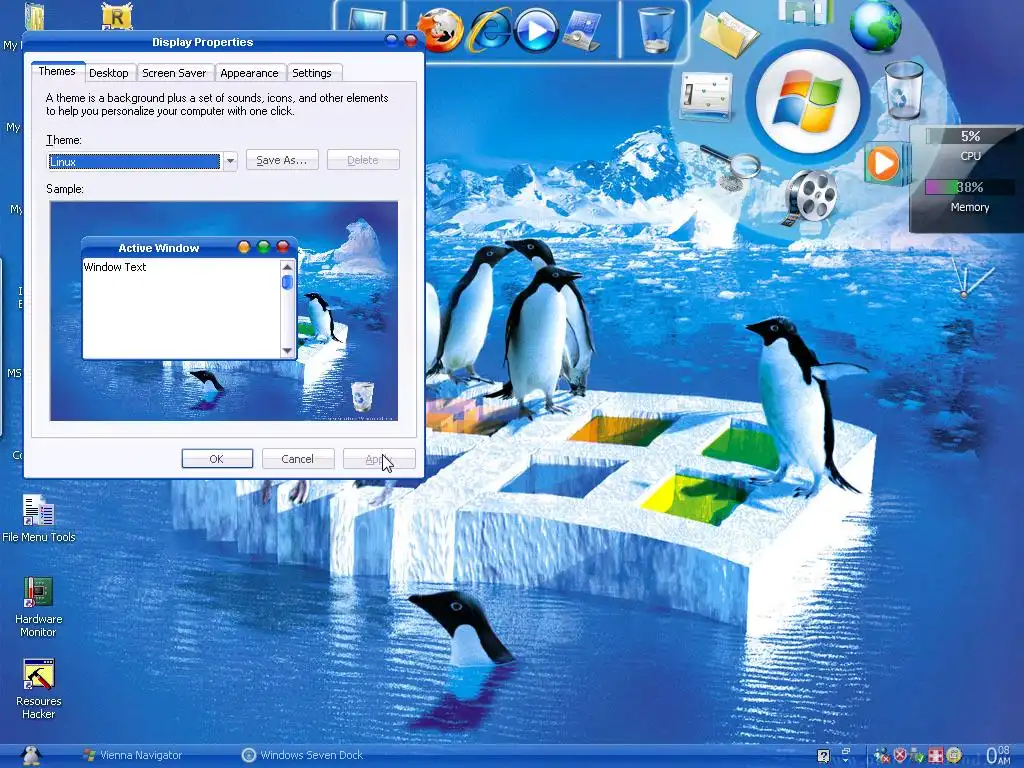1024x768 pixels.
Task: Click the Apply button
Action: 379,459
